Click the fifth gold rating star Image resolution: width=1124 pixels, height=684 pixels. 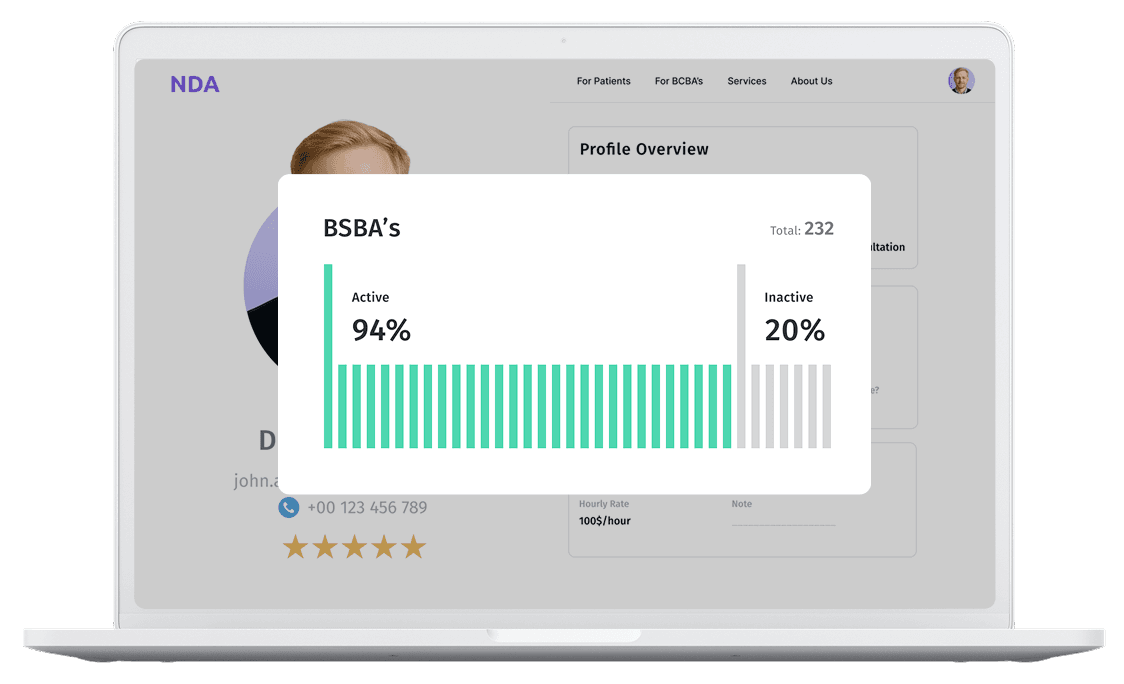(x=413, y=547)
